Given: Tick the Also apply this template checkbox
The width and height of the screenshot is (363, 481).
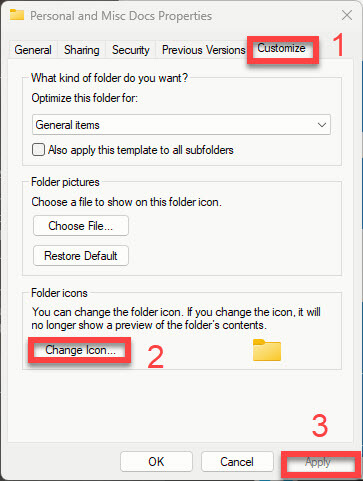Looking at the screenshot, I should [38, 150].
